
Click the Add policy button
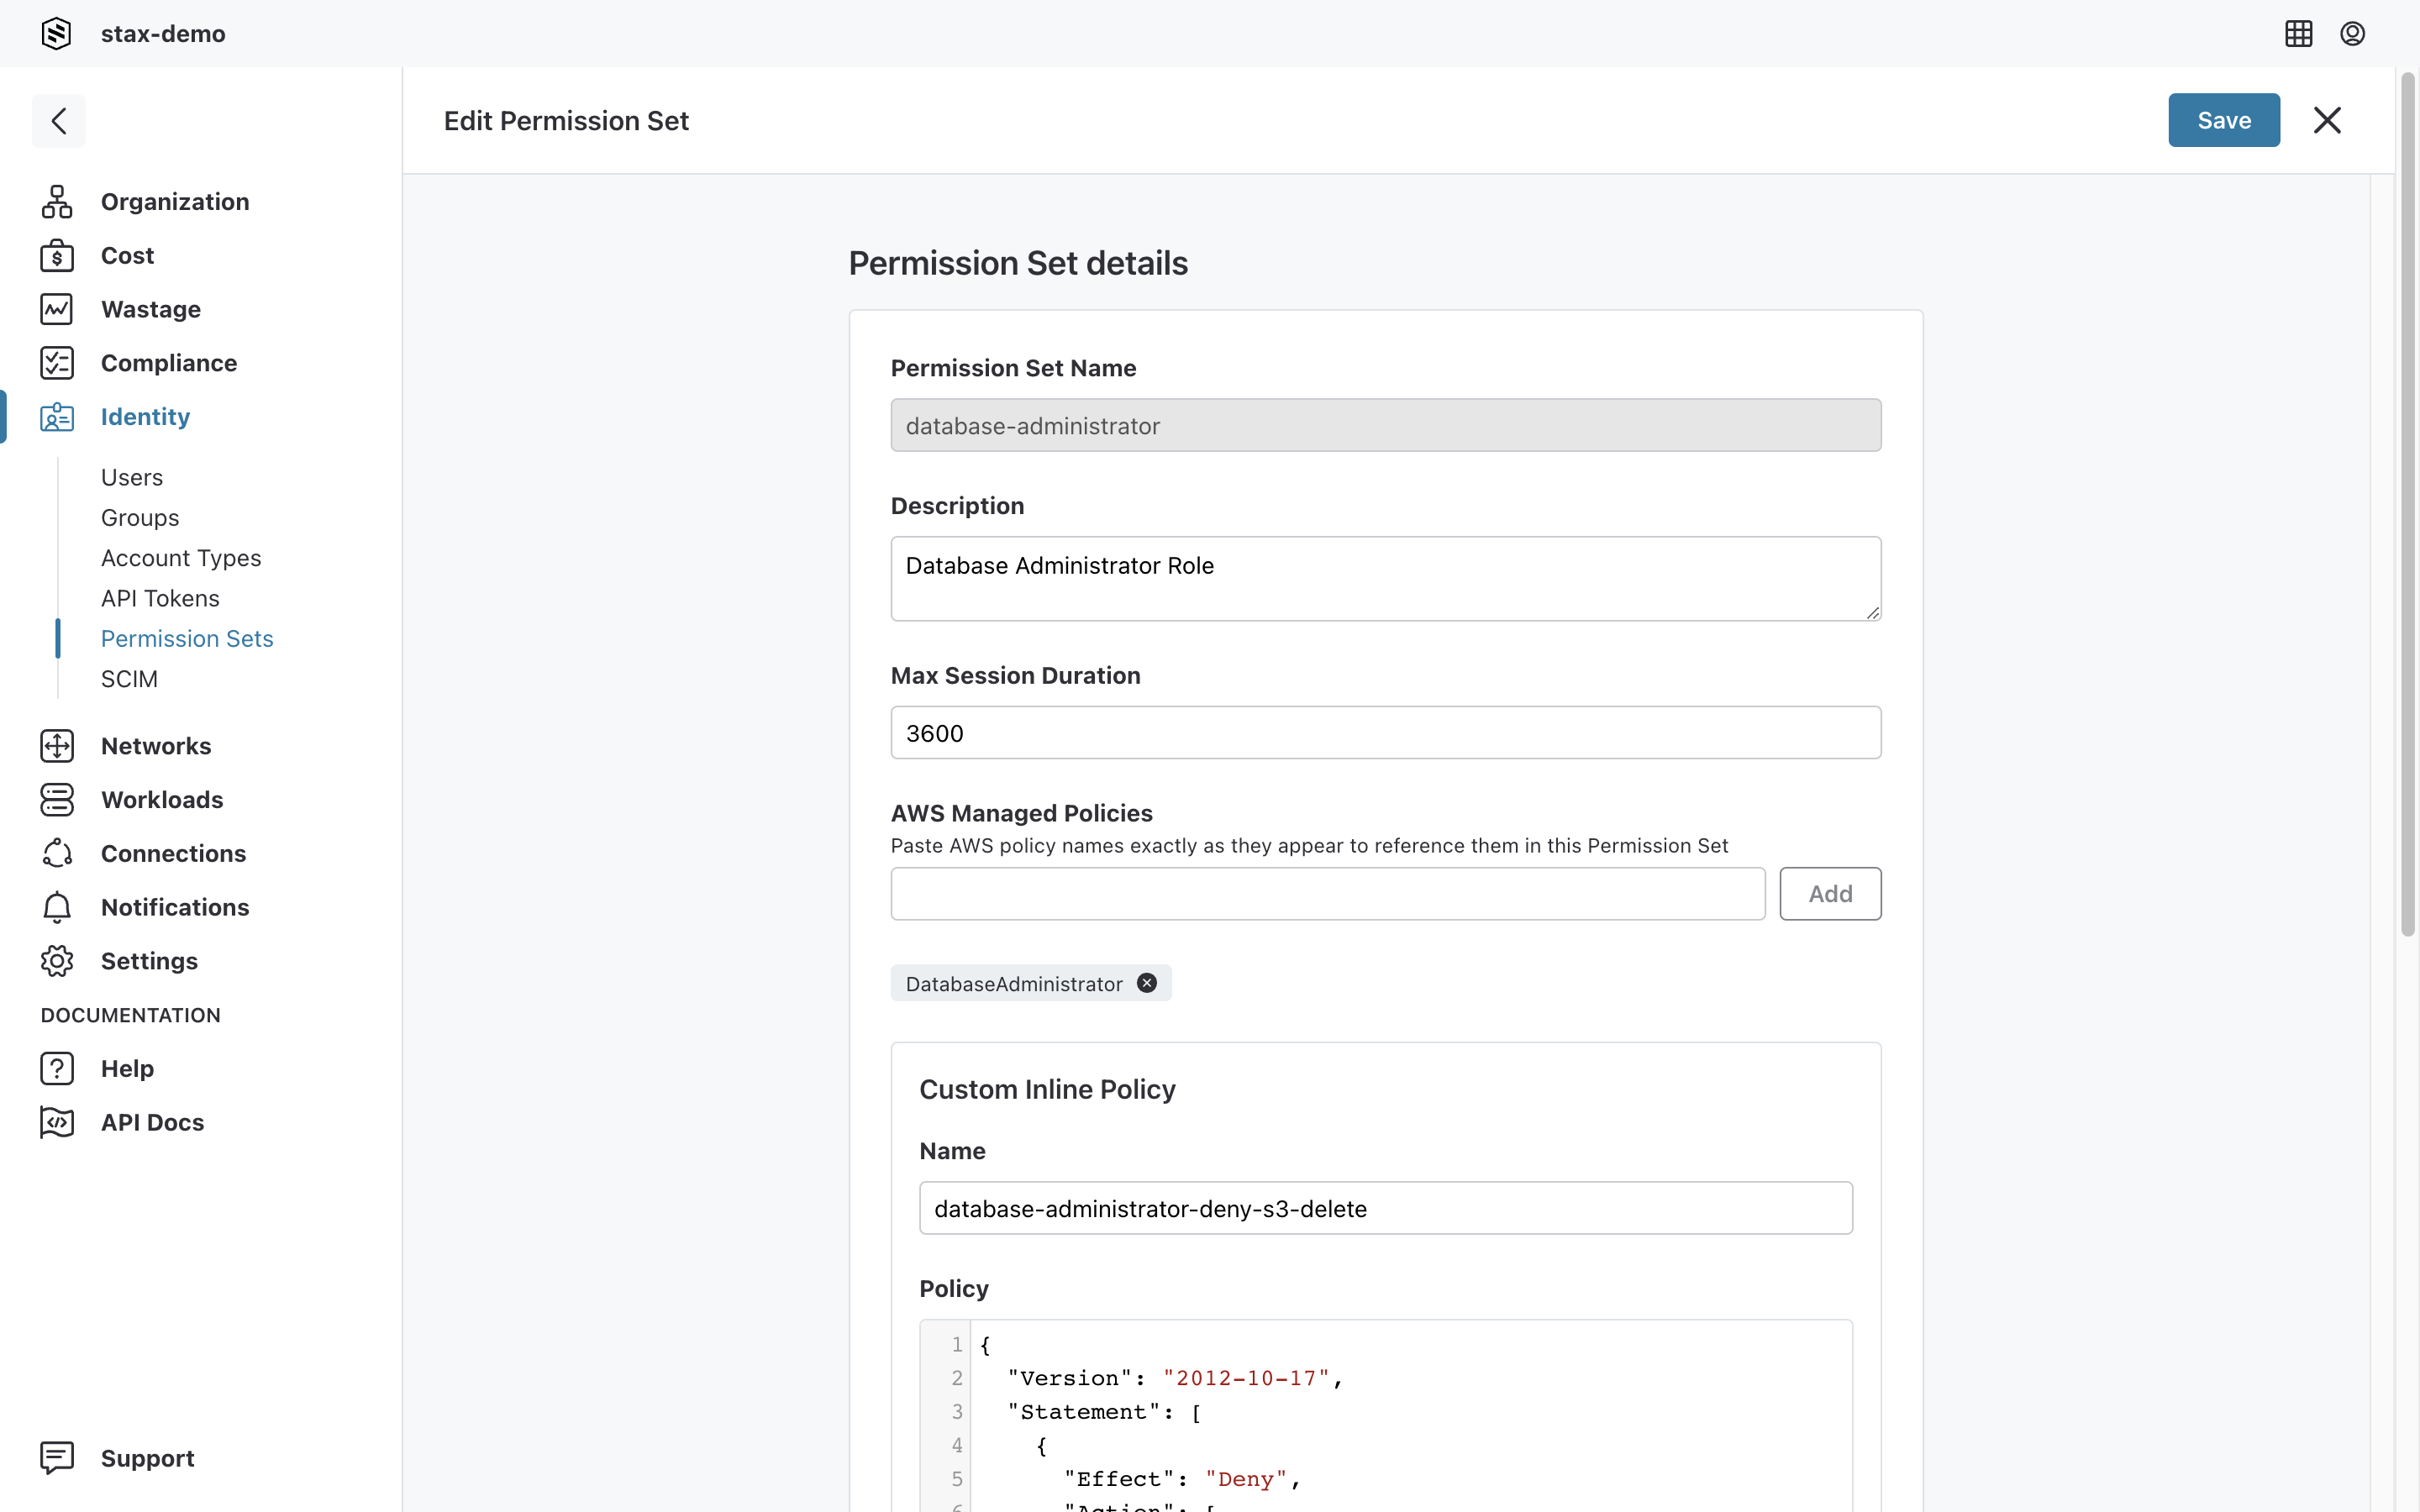(x=1830, y=893)
